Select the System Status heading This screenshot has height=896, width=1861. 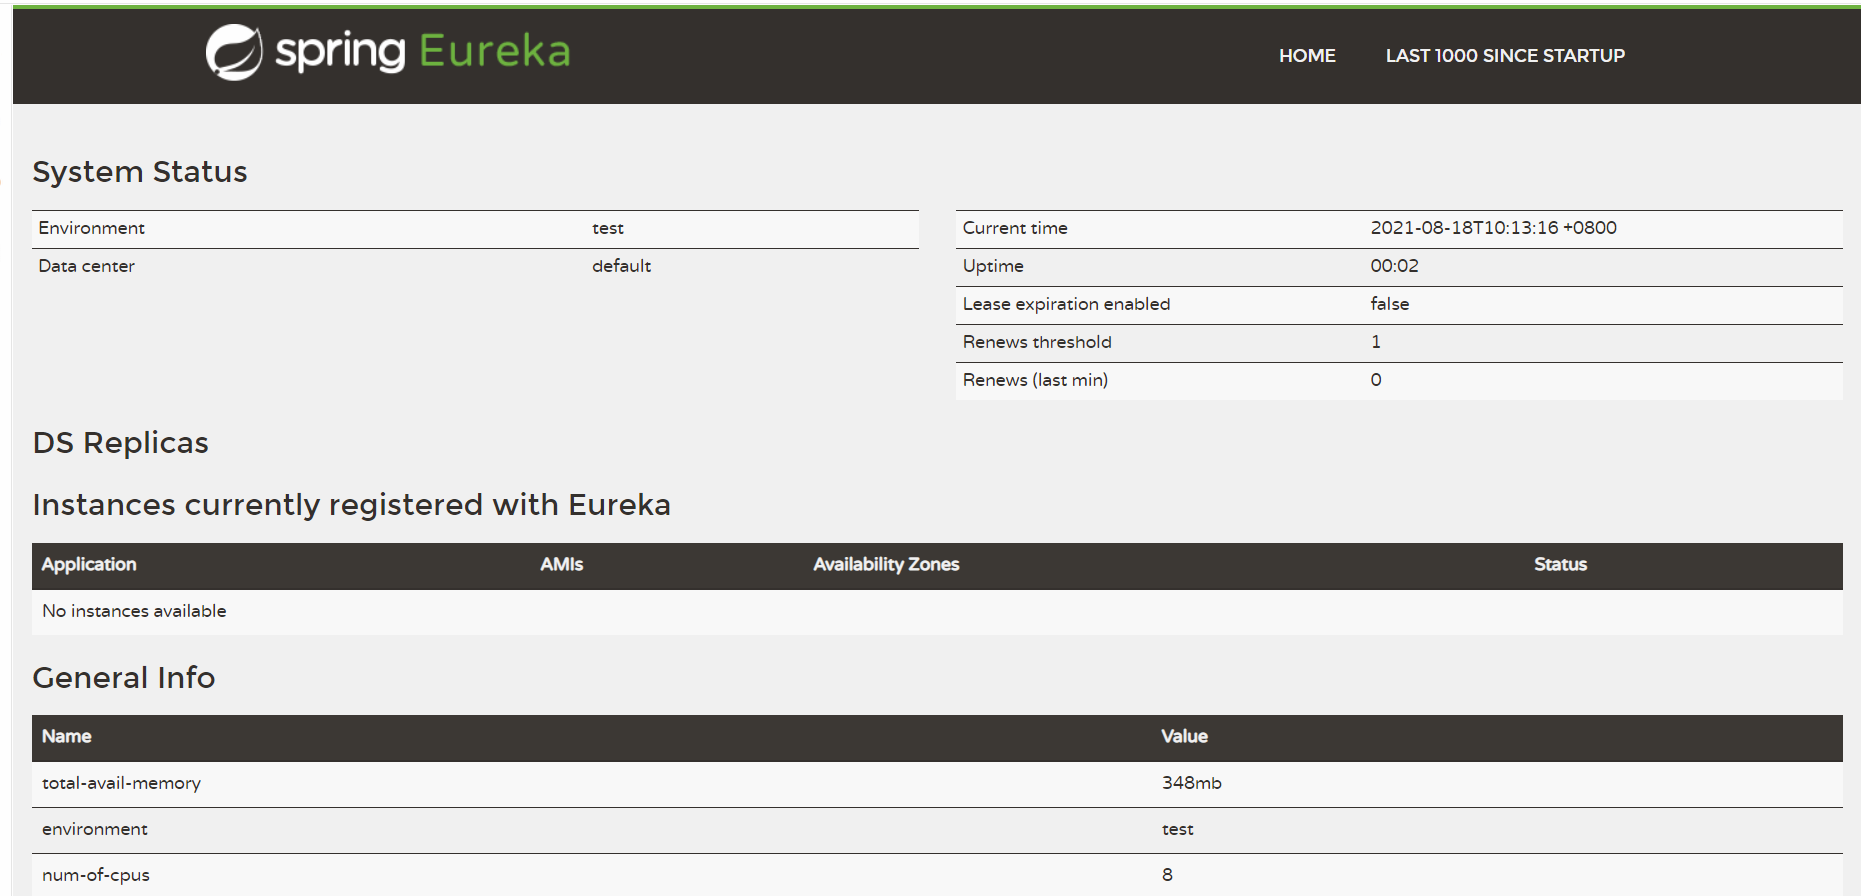pos(140,172)
